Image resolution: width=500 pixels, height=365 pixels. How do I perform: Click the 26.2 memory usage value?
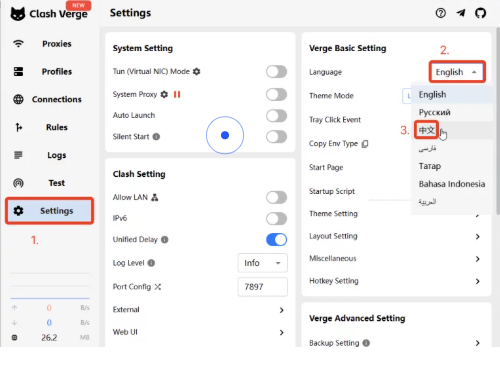pos(49,338)
